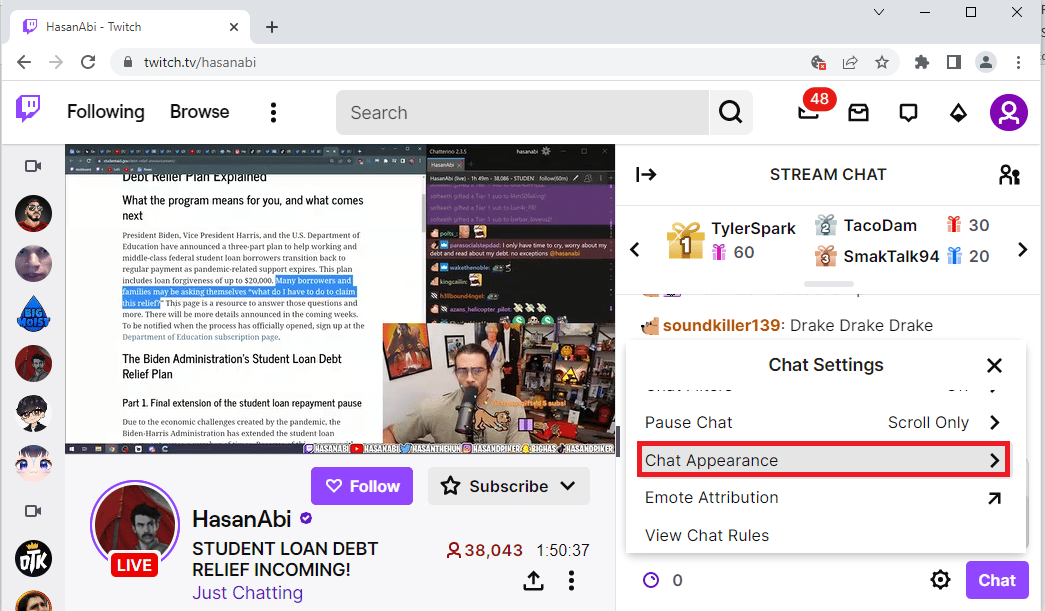This screenshot has width=1045, height=611.
Task: Open the Chrome three-dot menu
Action: pos(1018,62)
